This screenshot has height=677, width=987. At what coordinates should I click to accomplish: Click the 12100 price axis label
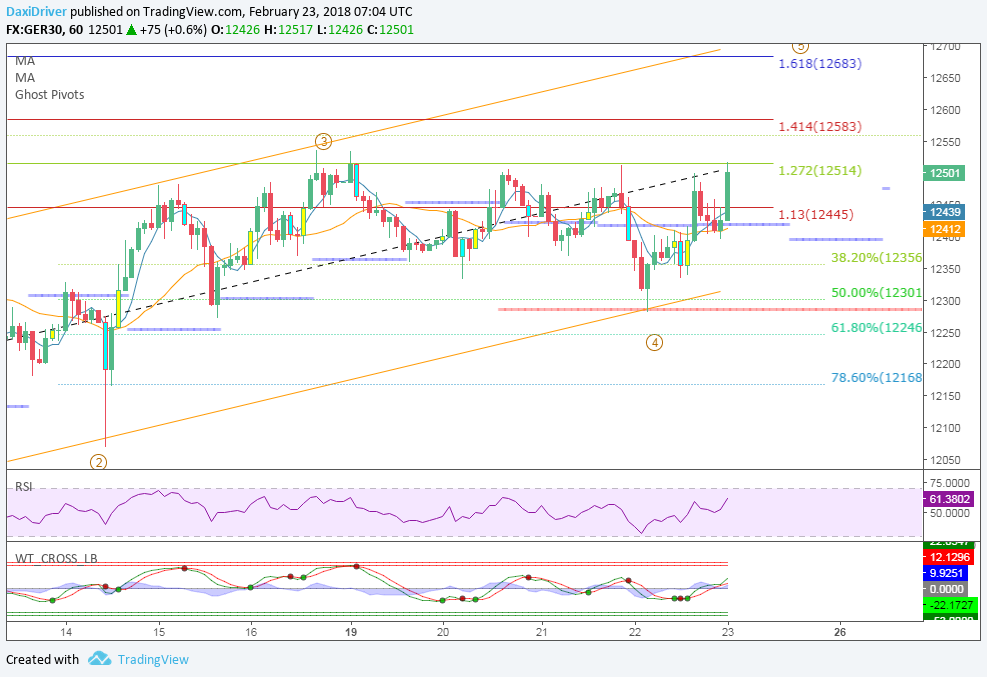coord(946,428)
